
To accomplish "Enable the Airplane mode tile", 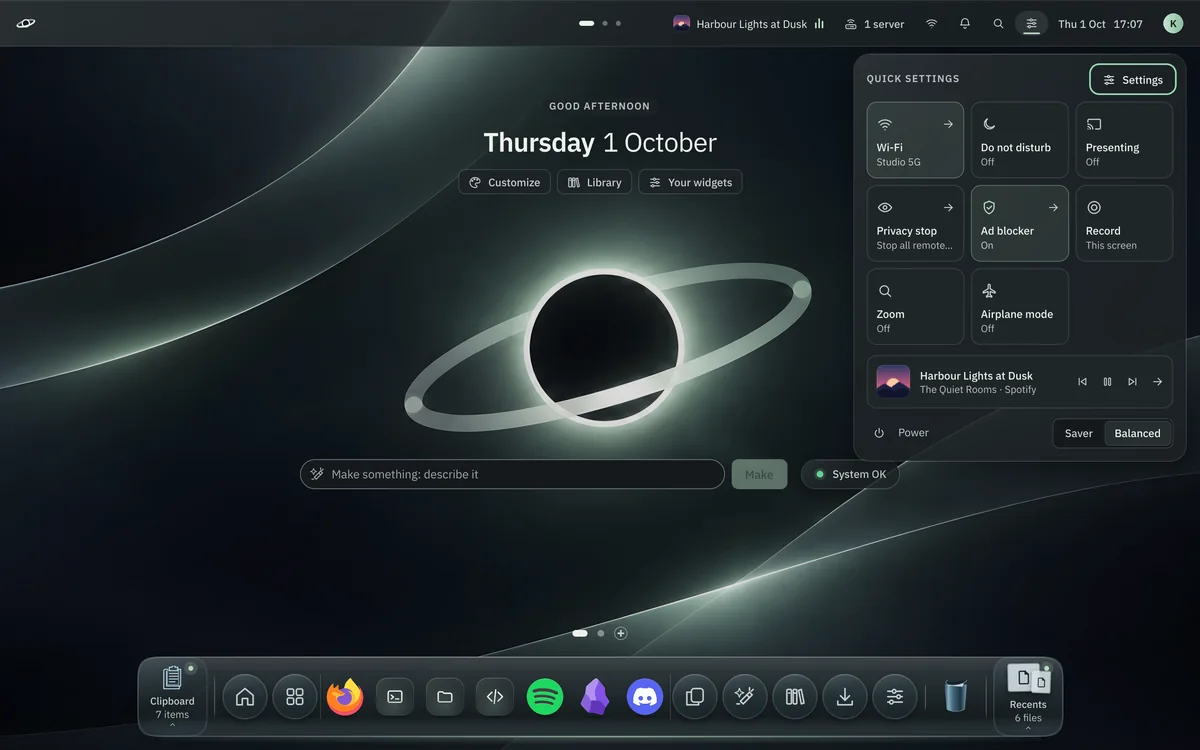I will pyautogui.click(x=1020, y=307).
